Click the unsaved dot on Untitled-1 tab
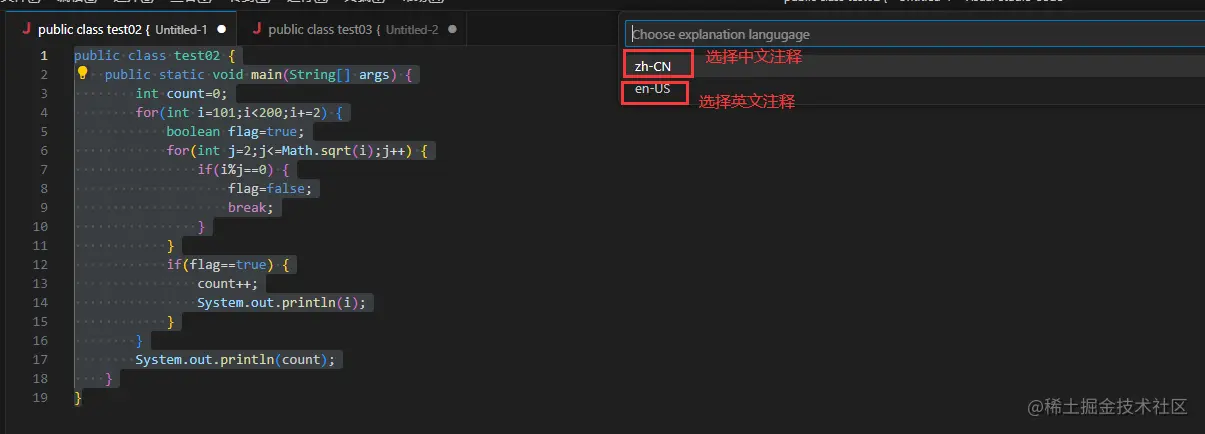This screenshot has width=1205, height=434. [x=221, y=30]
